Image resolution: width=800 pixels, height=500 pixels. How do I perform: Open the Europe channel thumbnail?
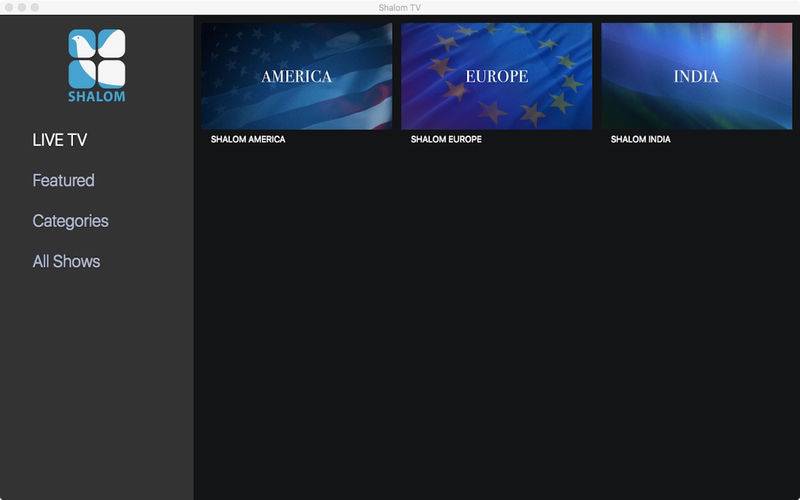click(497, 76)
